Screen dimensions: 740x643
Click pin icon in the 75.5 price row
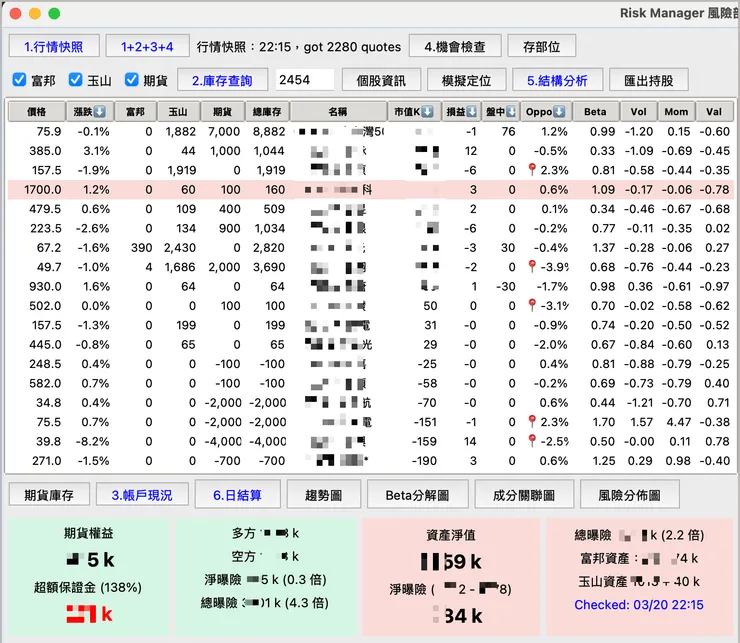pyautogui.click(x=532, y=421)
